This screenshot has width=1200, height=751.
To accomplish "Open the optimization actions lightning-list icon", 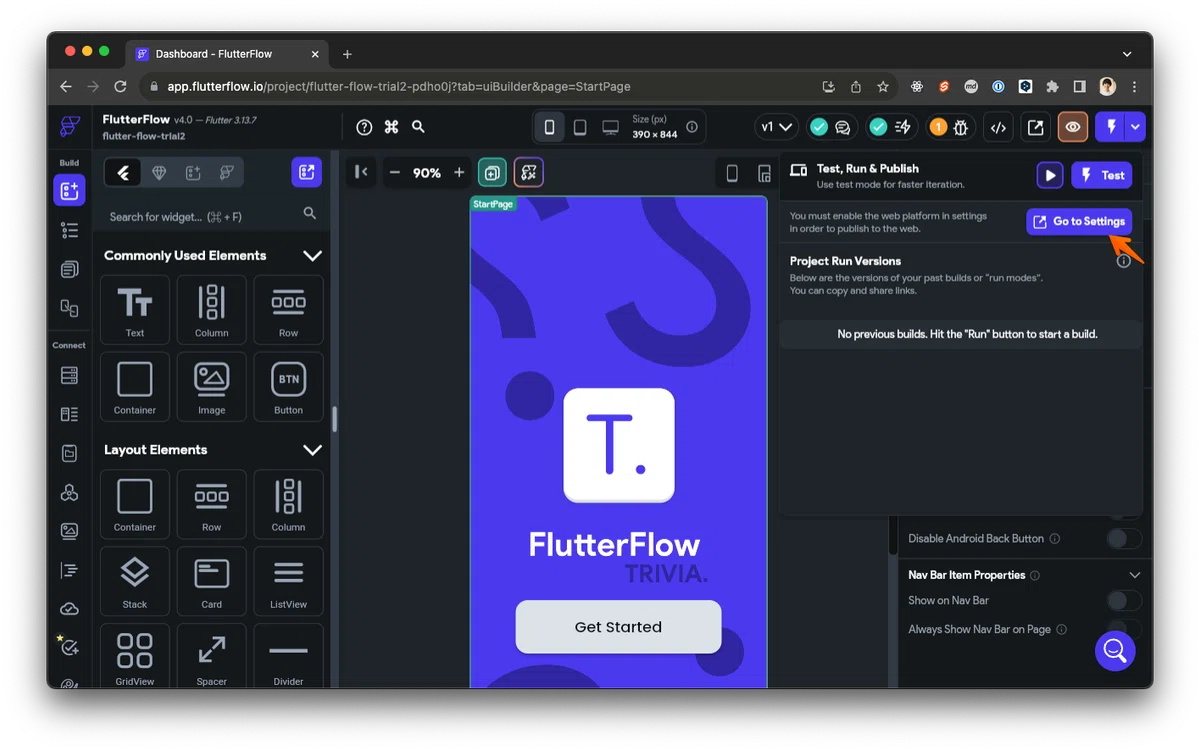I will click(903, 127).
